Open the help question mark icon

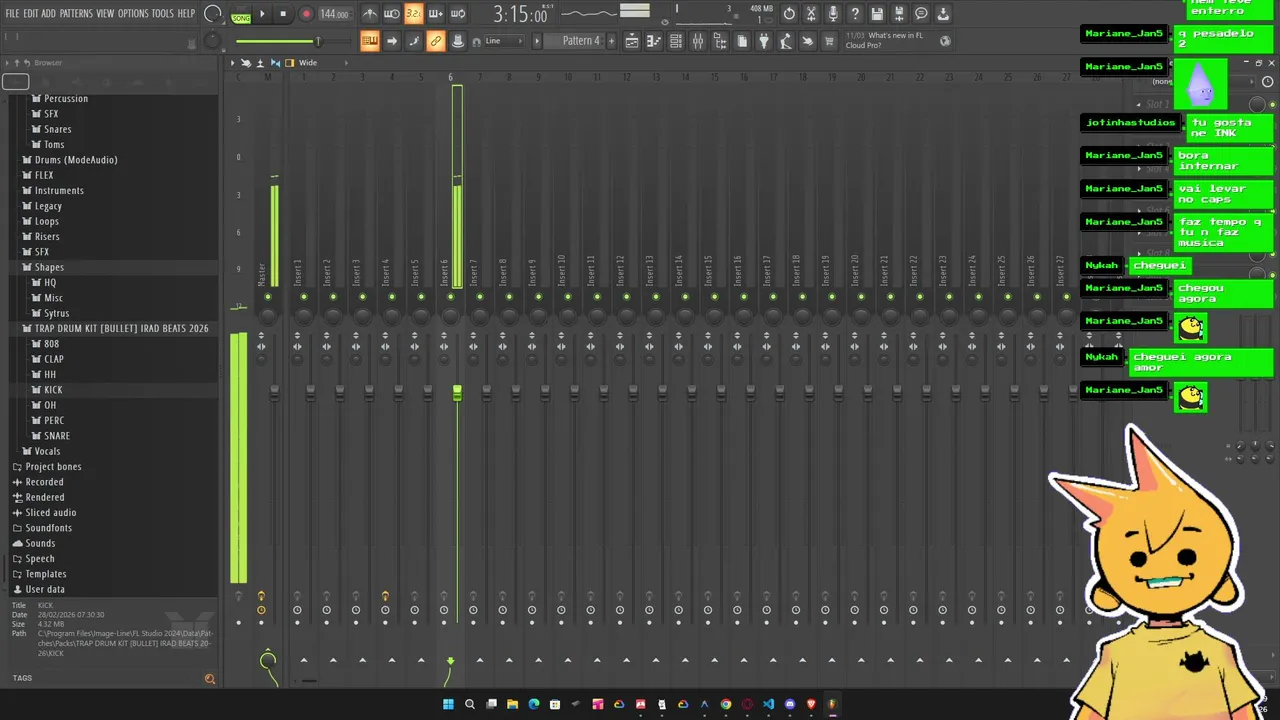[x=855, y=14]
